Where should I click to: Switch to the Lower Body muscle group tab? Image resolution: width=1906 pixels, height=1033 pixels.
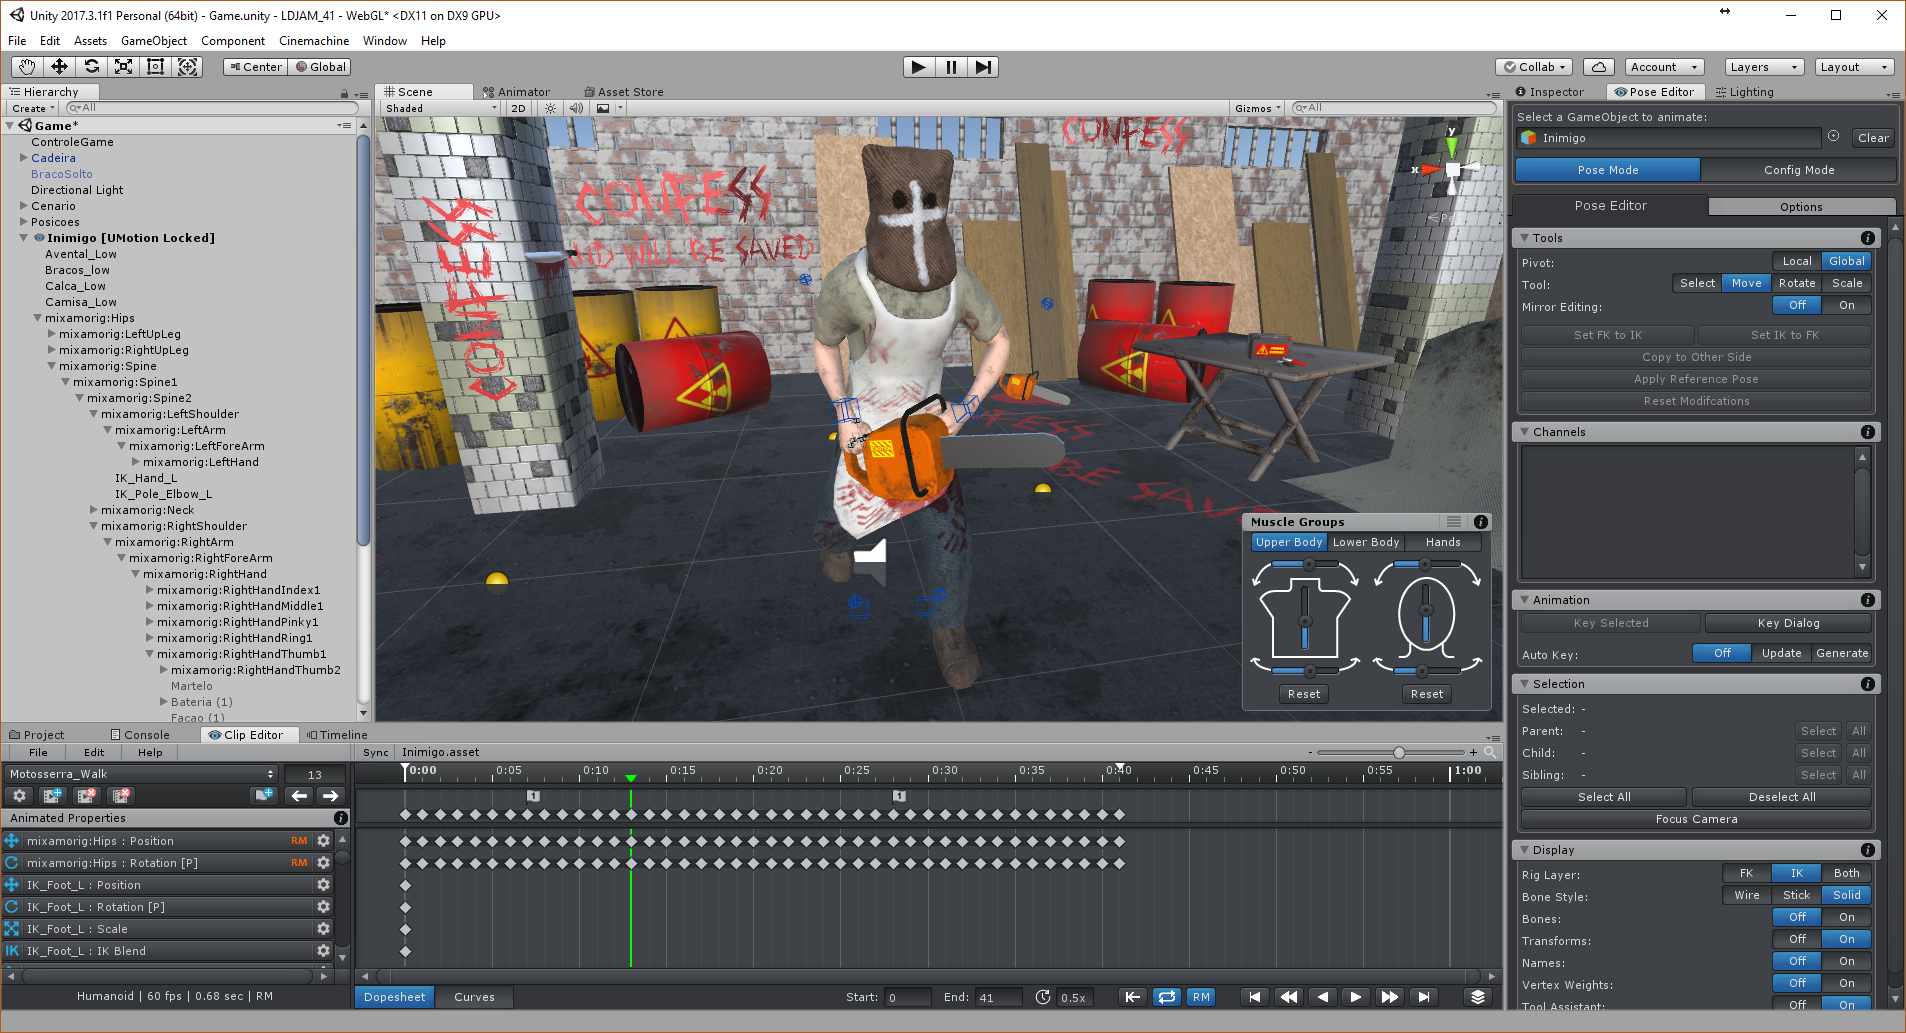[1365, 542]
